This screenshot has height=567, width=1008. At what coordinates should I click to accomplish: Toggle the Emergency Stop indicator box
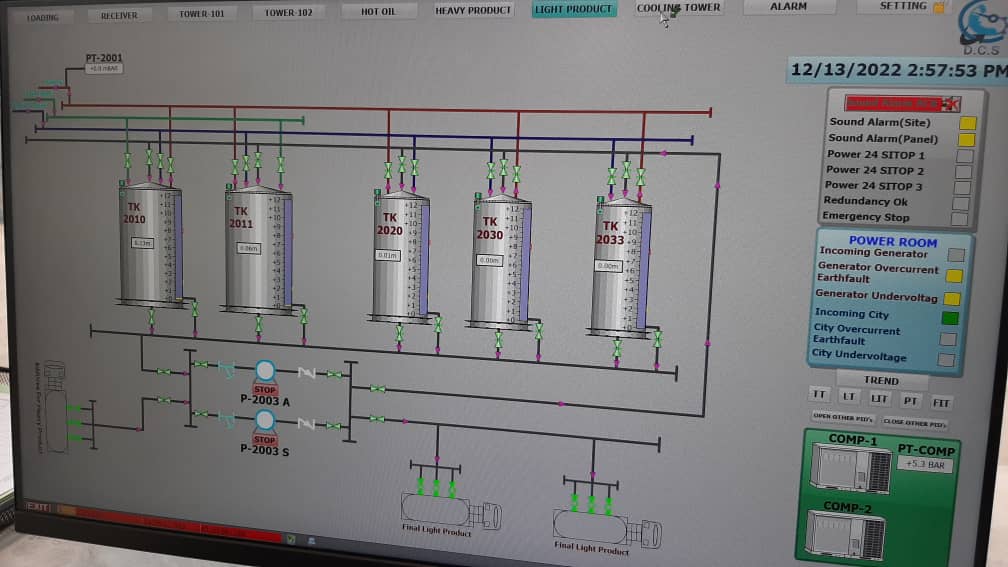[960, 218]
